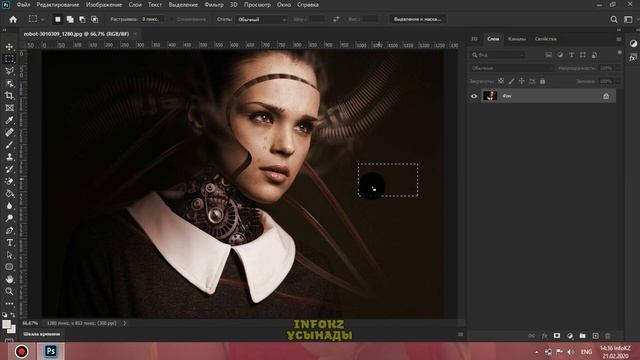This screenshot has height=360, width=640.
Task: Open the layer kind filter dropdown
Action: coord(498,55)
